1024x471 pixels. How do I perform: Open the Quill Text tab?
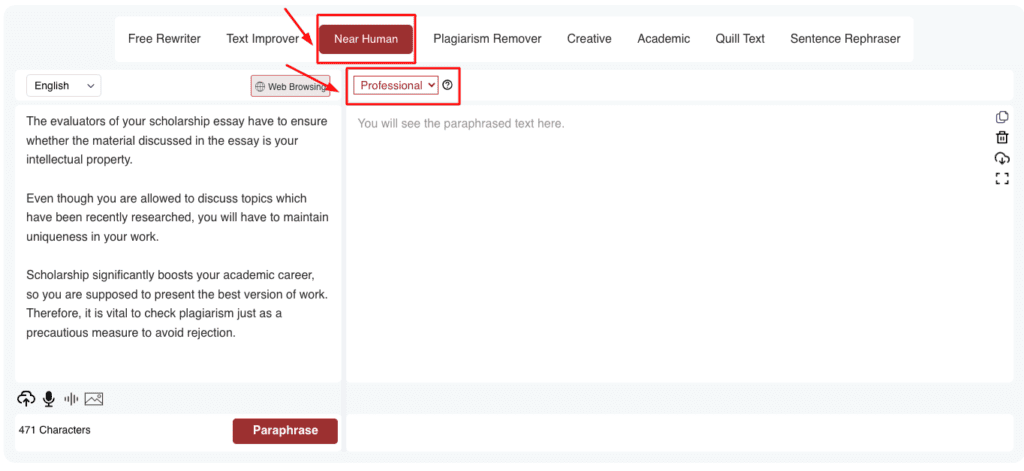[x=740, y=39]
